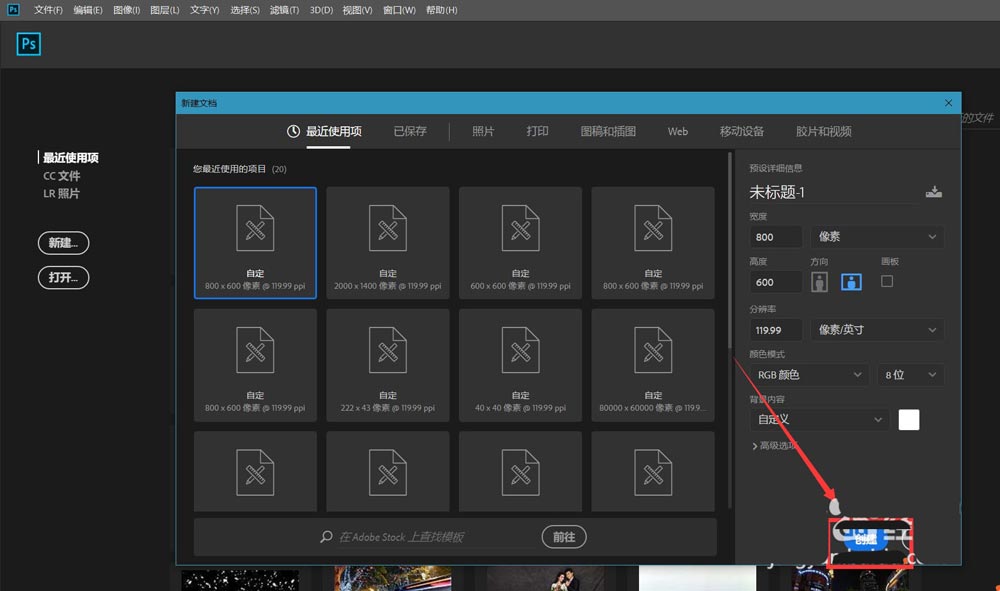Image resolution: width=1000 pixels, height=591 pixels.
Task: Choose the 2000 x 1400 像素 preset card
Action: pyautogui.click(x=388, y=242)
